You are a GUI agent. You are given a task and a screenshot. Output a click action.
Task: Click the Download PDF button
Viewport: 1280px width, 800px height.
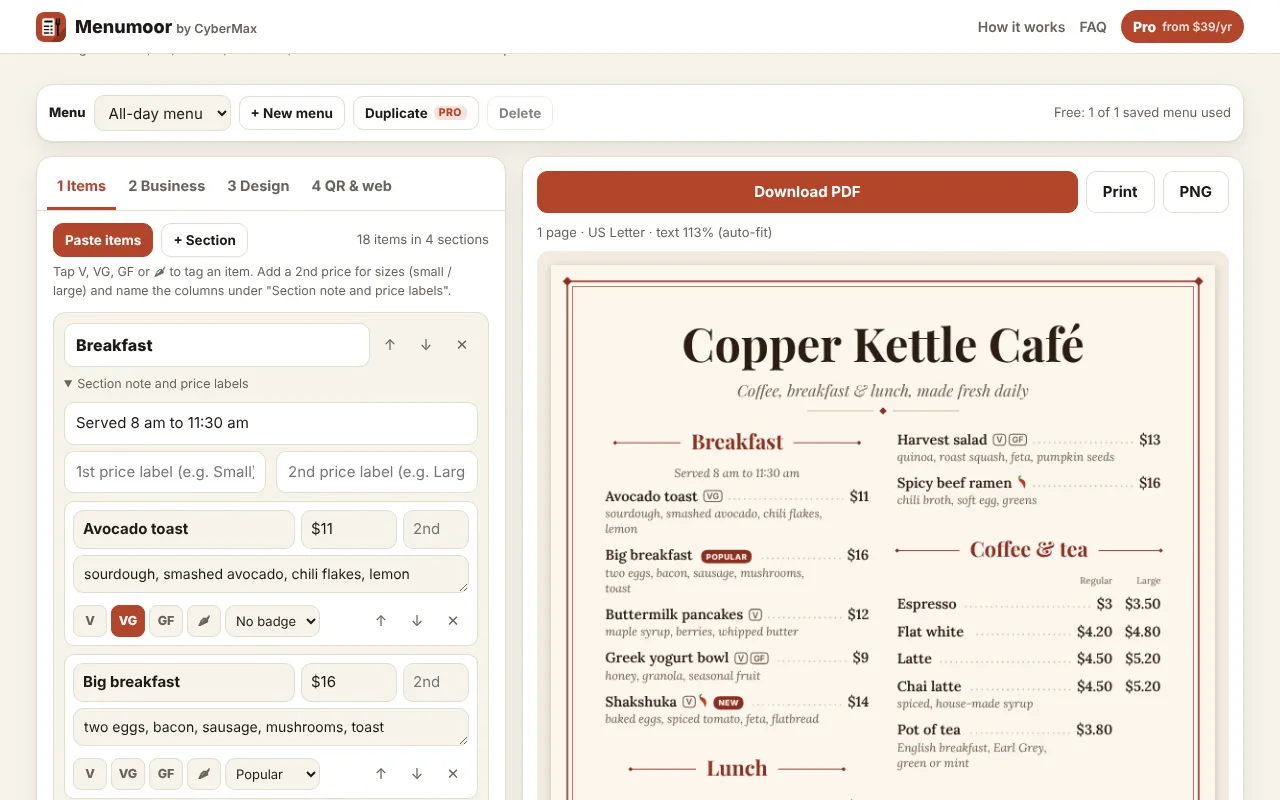tap(807, 192)
